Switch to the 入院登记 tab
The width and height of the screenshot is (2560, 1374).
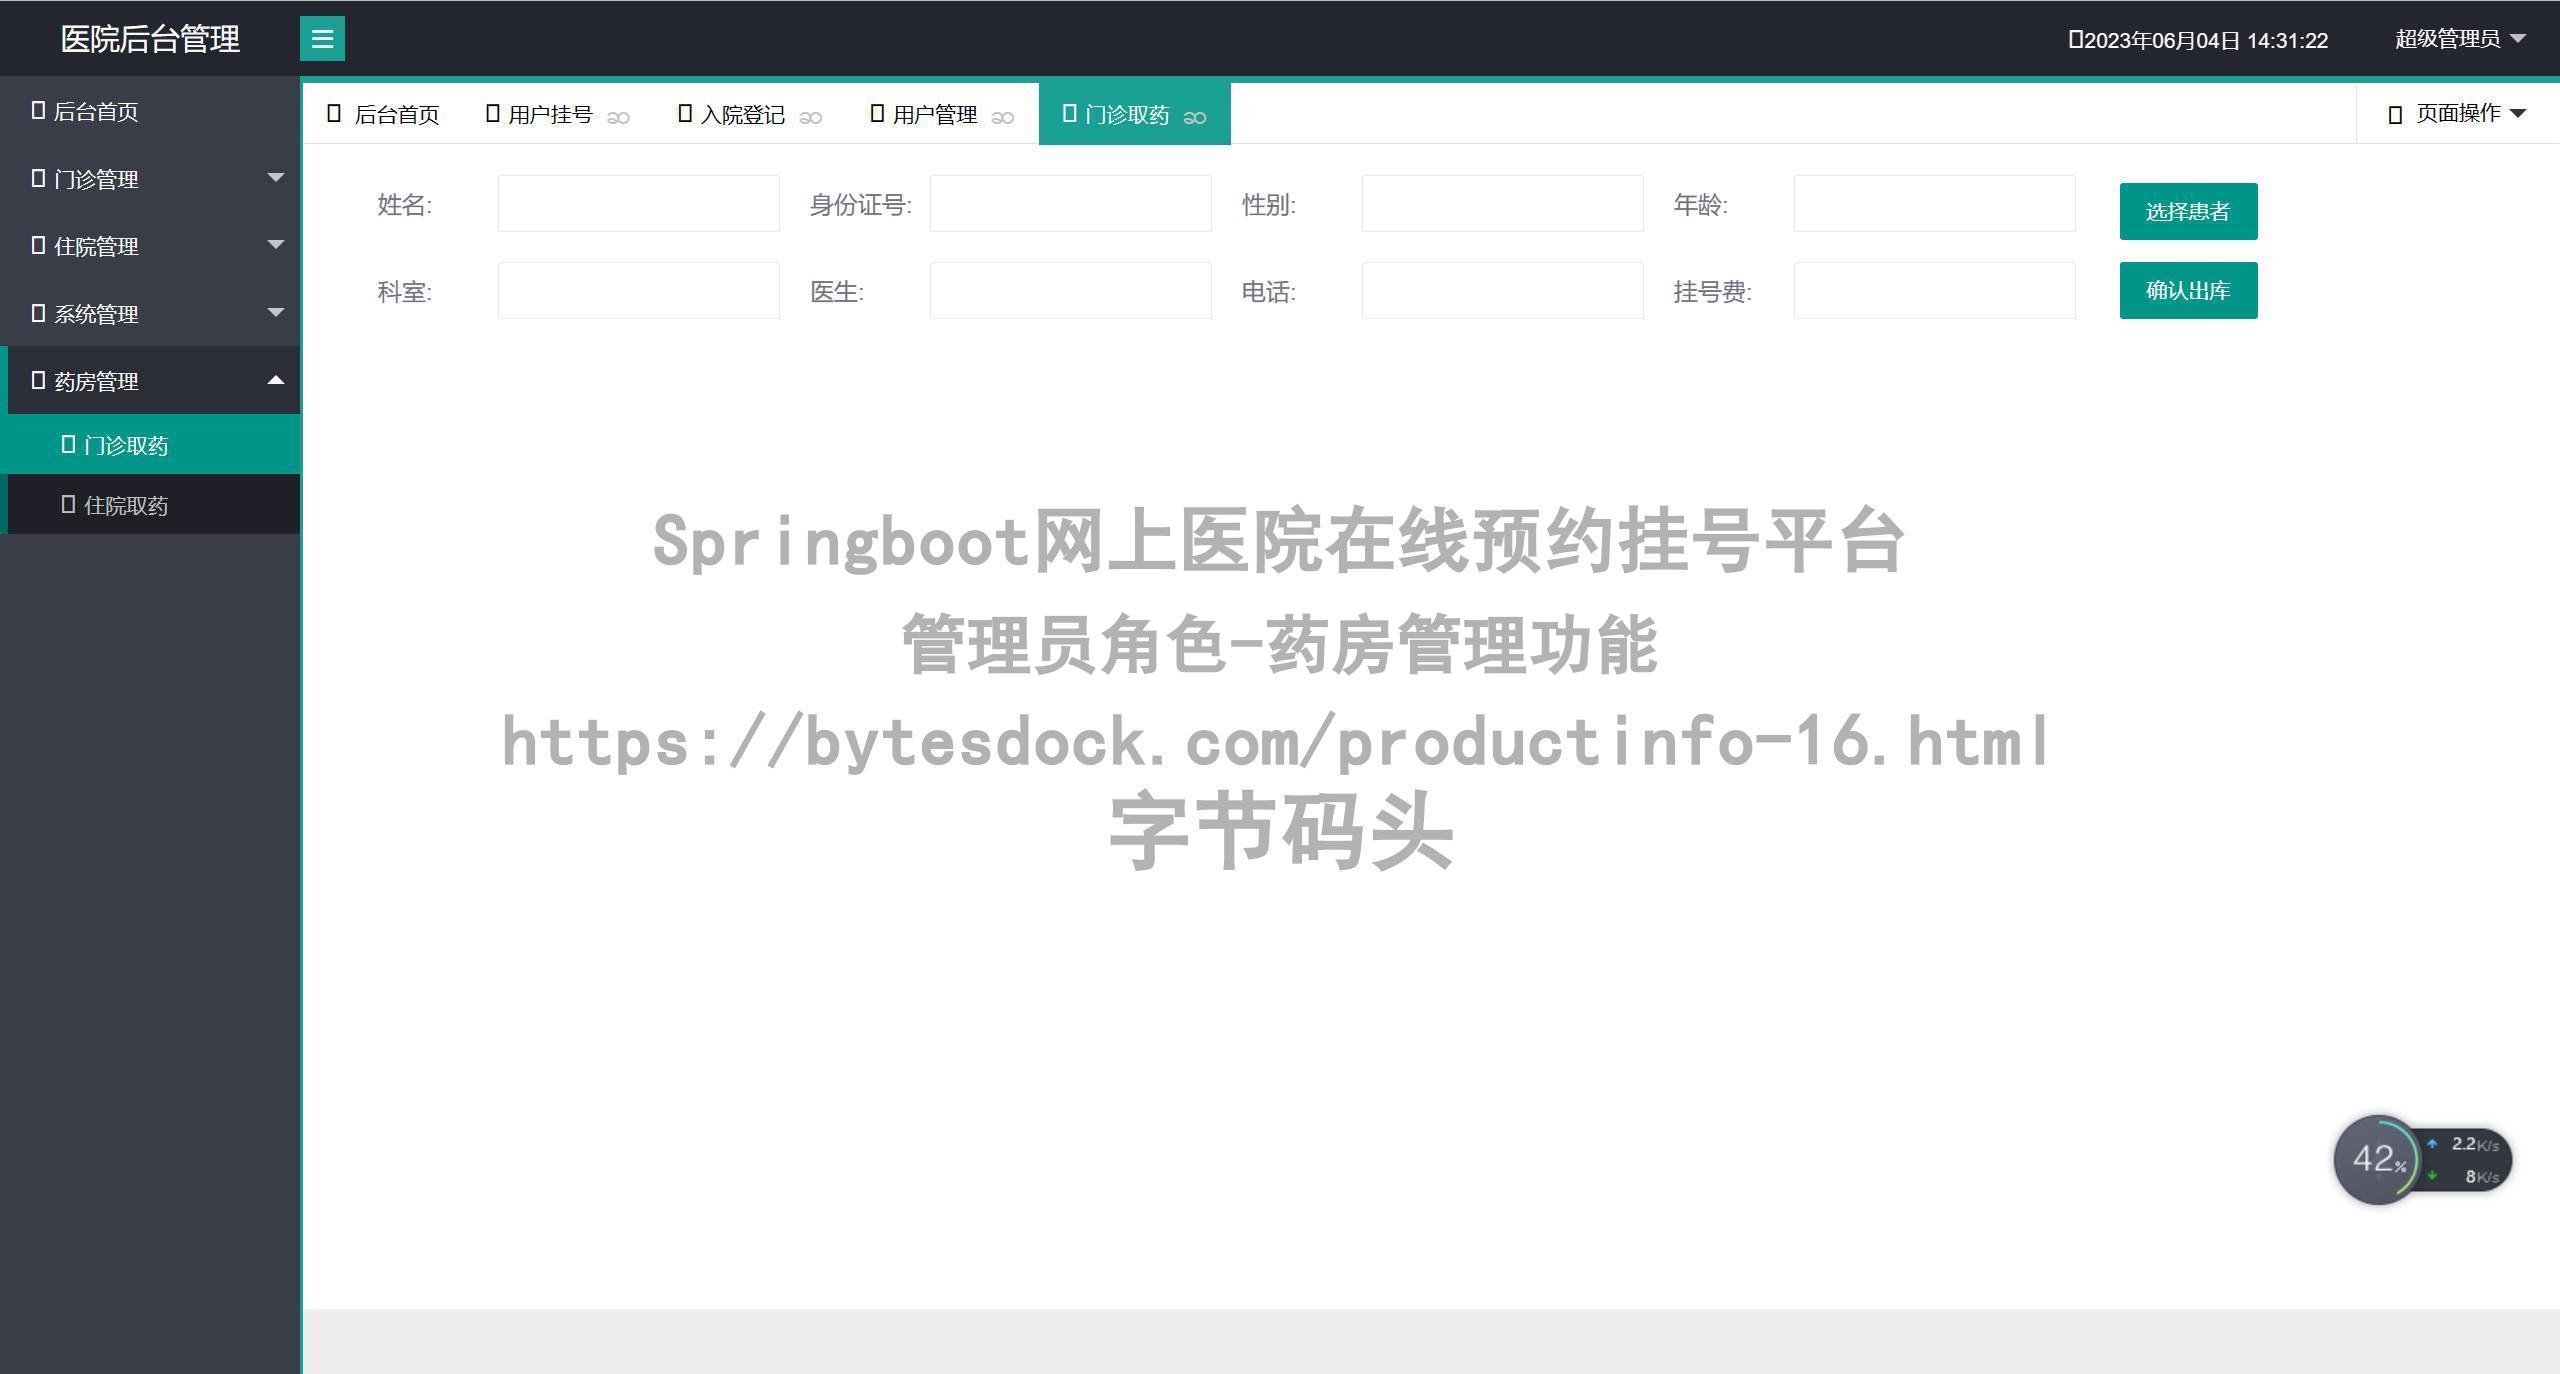tap(750, 114)
